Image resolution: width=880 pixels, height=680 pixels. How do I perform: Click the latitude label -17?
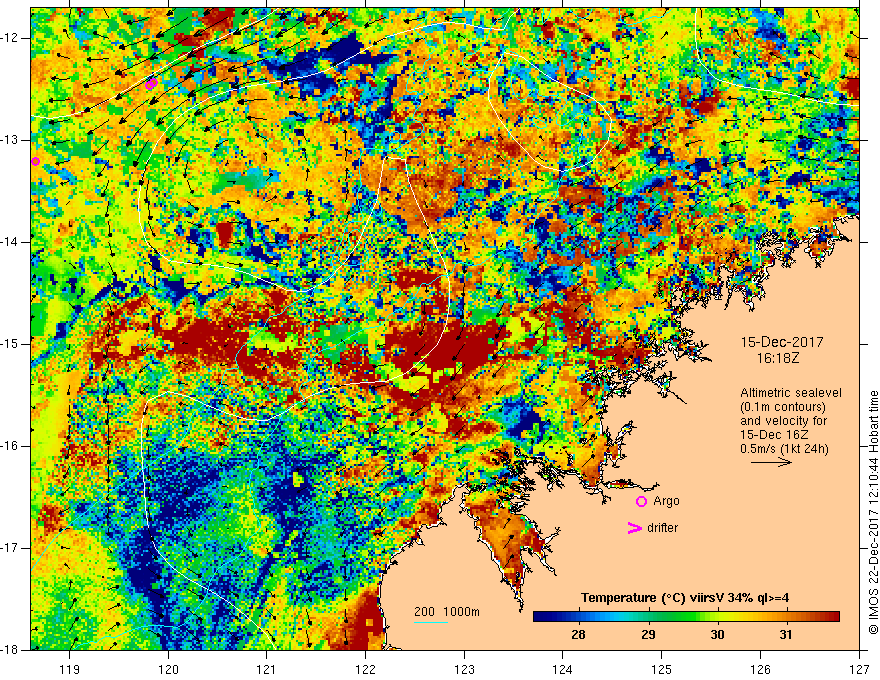point(11,548)
